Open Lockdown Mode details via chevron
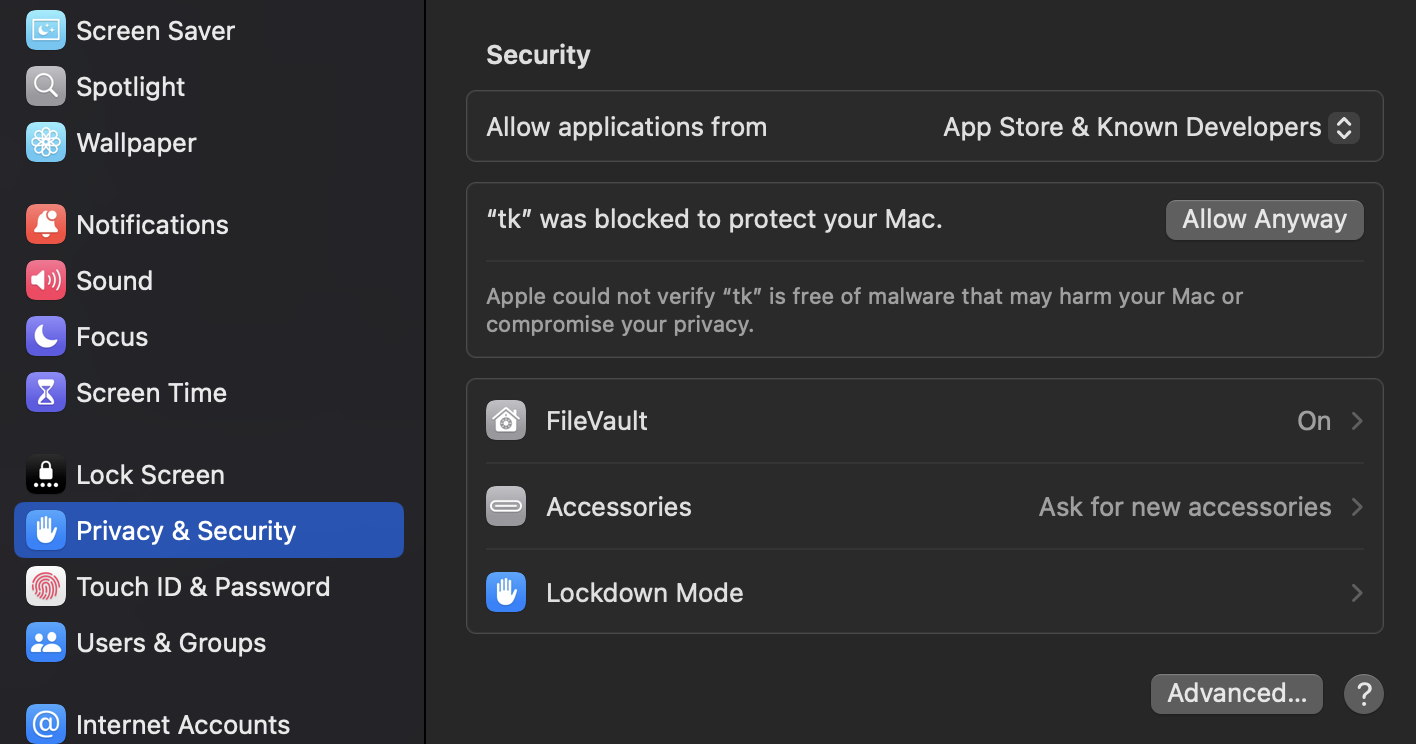 (1357, 593)
